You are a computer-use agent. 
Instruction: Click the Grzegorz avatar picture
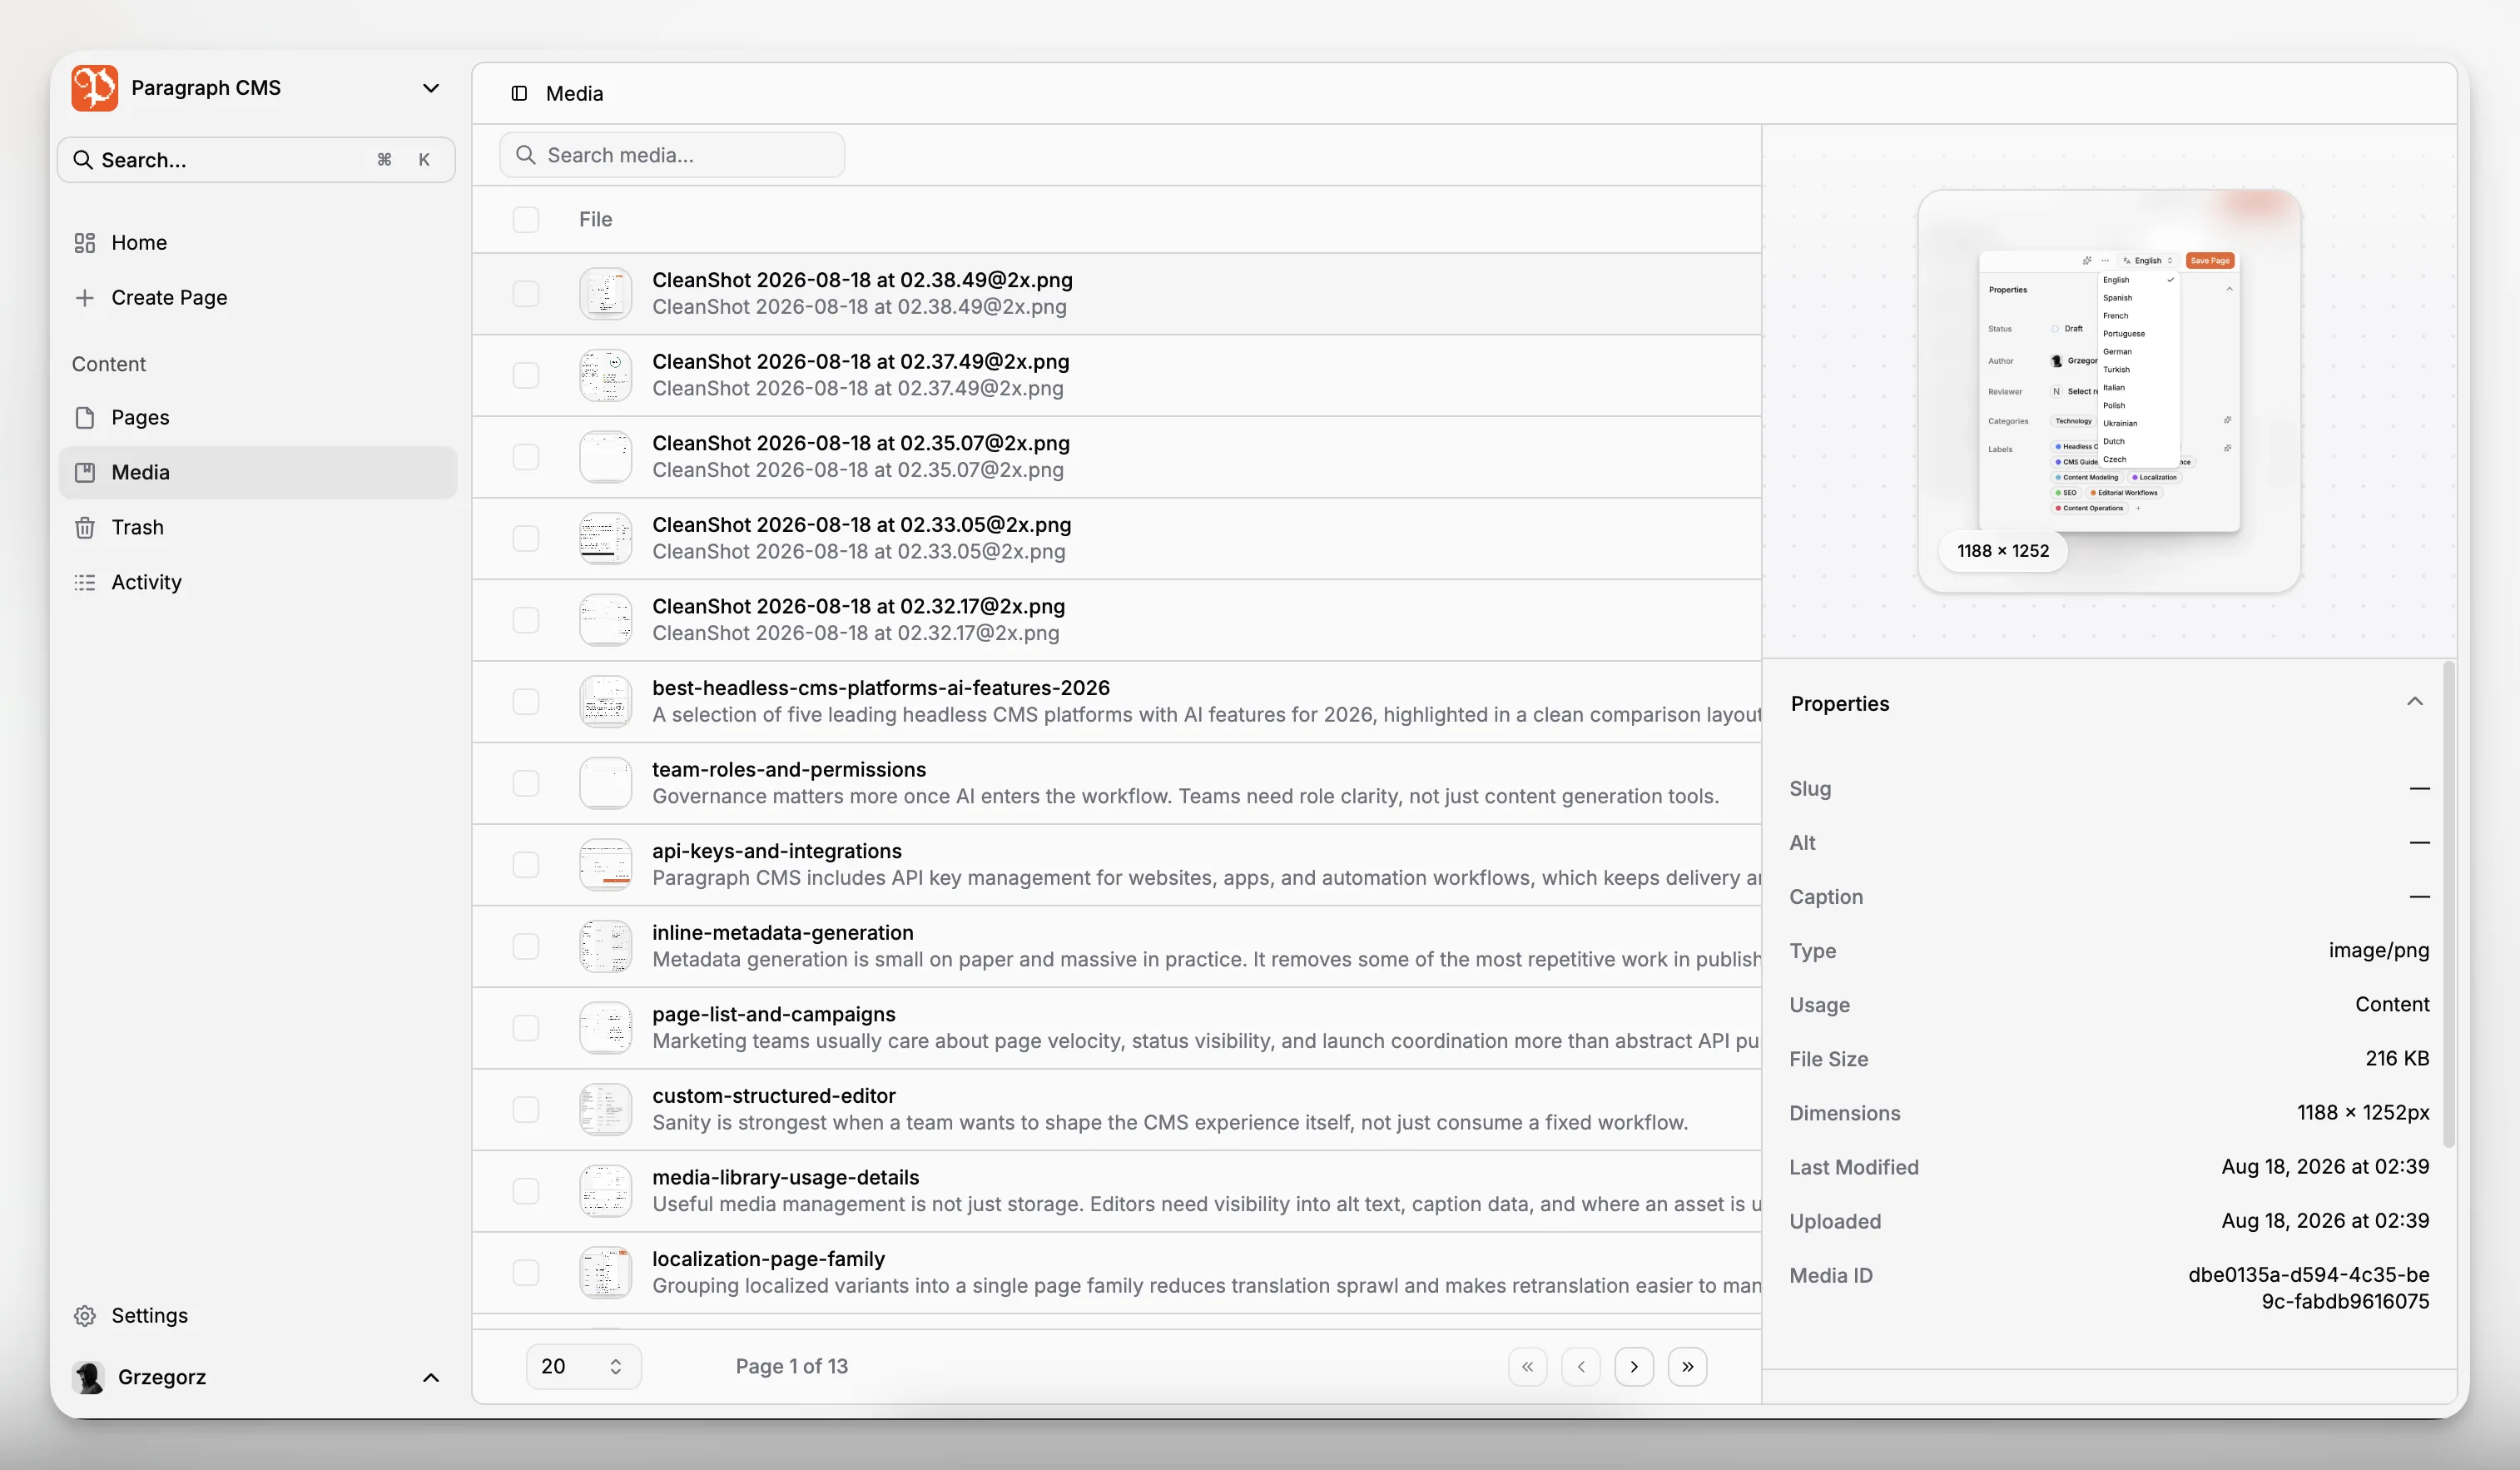[x=88, y=1377]
